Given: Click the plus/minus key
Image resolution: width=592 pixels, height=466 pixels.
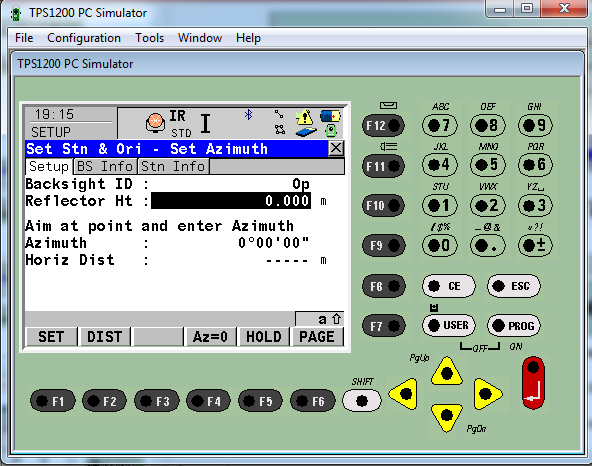Looking at the screenshot, I should click(x=535, y=245).
